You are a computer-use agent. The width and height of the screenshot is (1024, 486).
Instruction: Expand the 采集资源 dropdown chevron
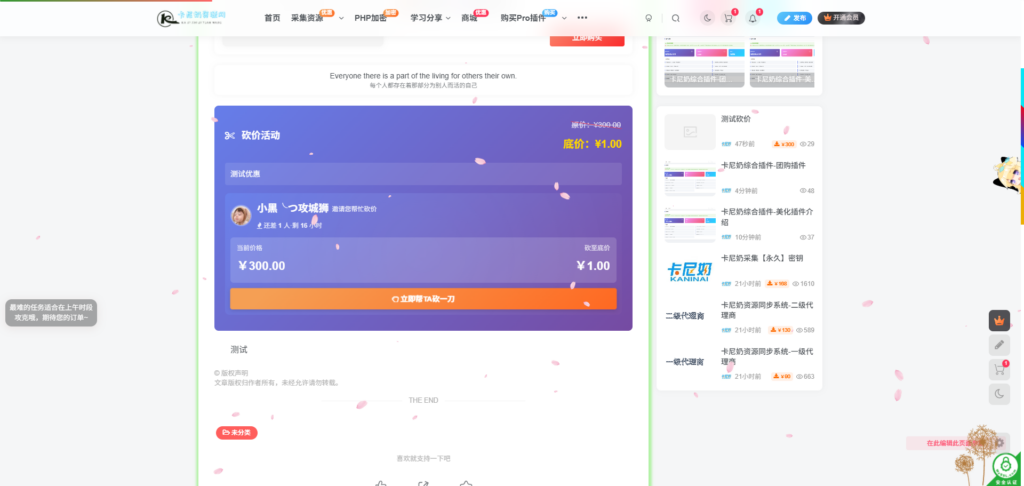(341, 18)
